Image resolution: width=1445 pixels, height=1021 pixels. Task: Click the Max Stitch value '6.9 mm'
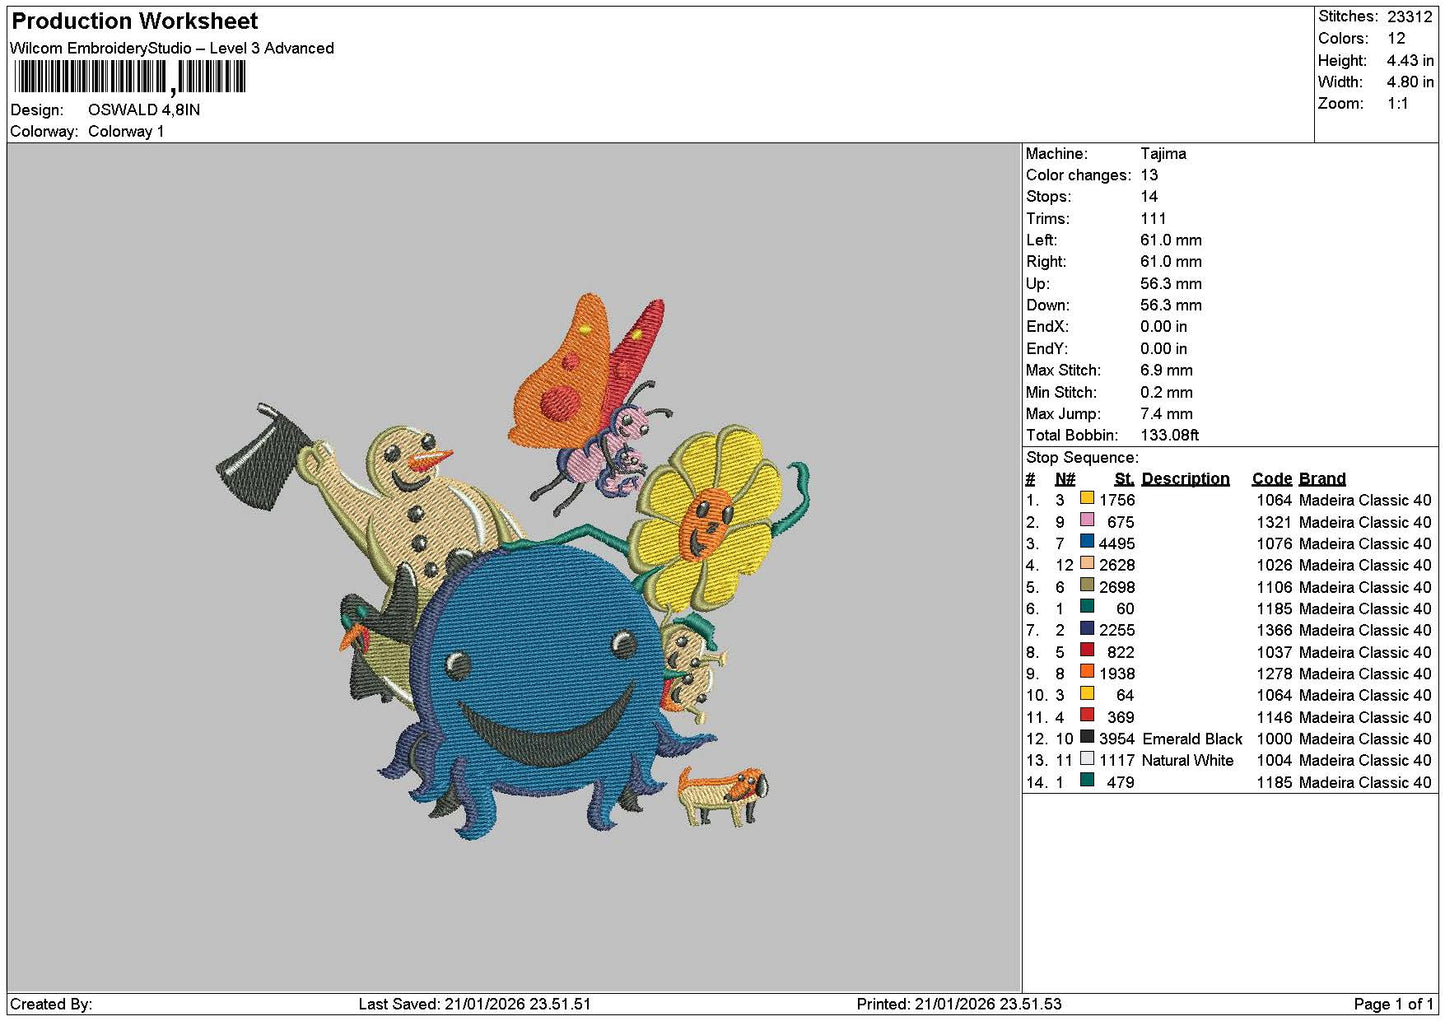tap(1166, 370)
